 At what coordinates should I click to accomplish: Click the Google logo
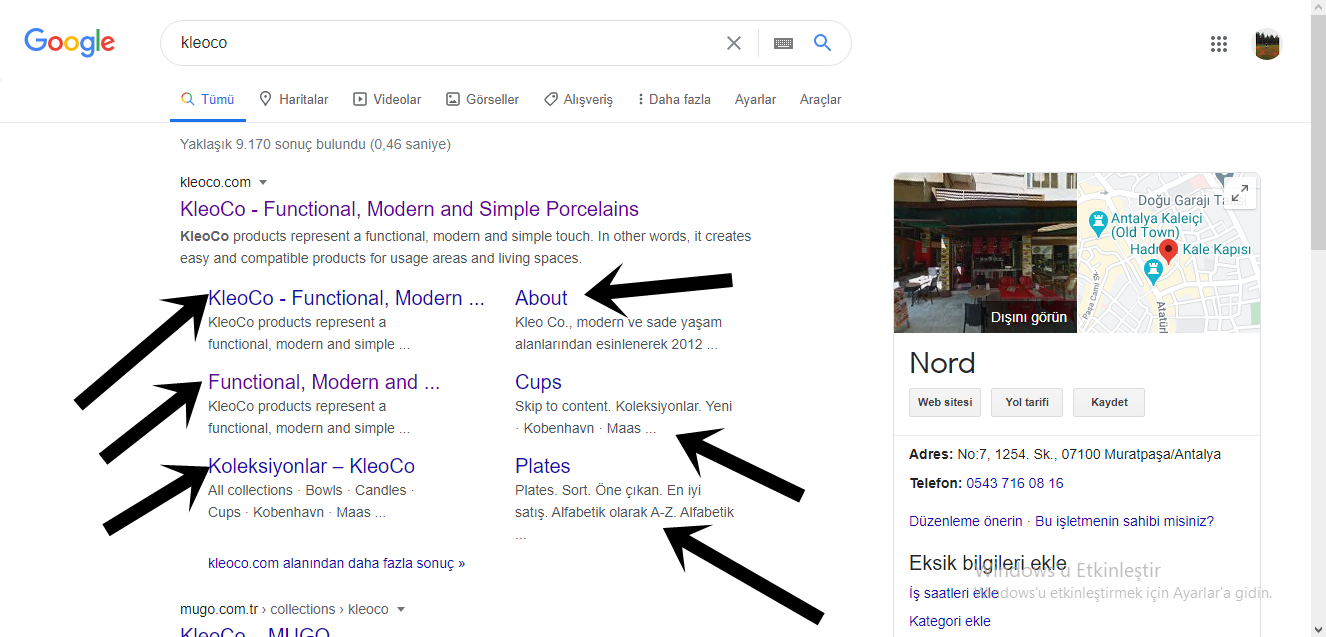70,42
